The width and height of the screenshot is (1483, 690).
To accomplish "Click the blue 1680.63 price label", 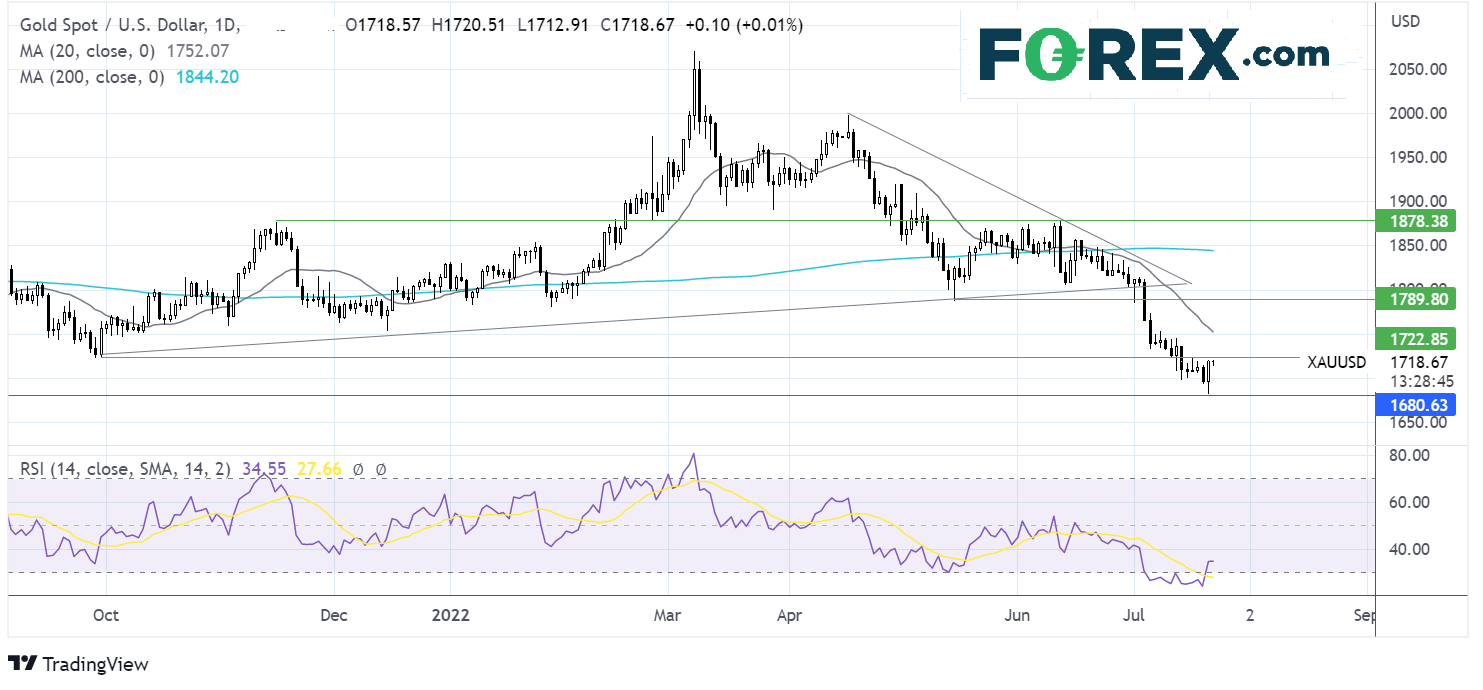I will point(1414,405).
